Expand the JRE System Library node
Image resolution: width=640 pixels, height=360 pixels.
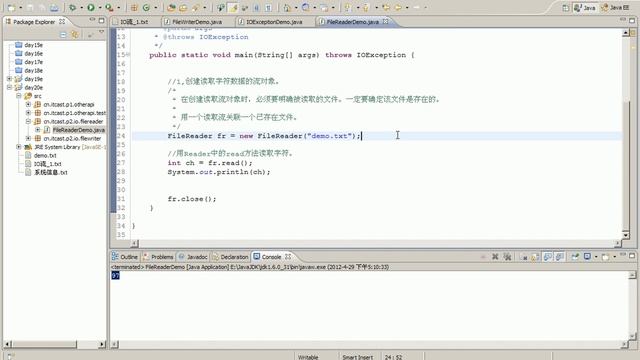[19, 147]
